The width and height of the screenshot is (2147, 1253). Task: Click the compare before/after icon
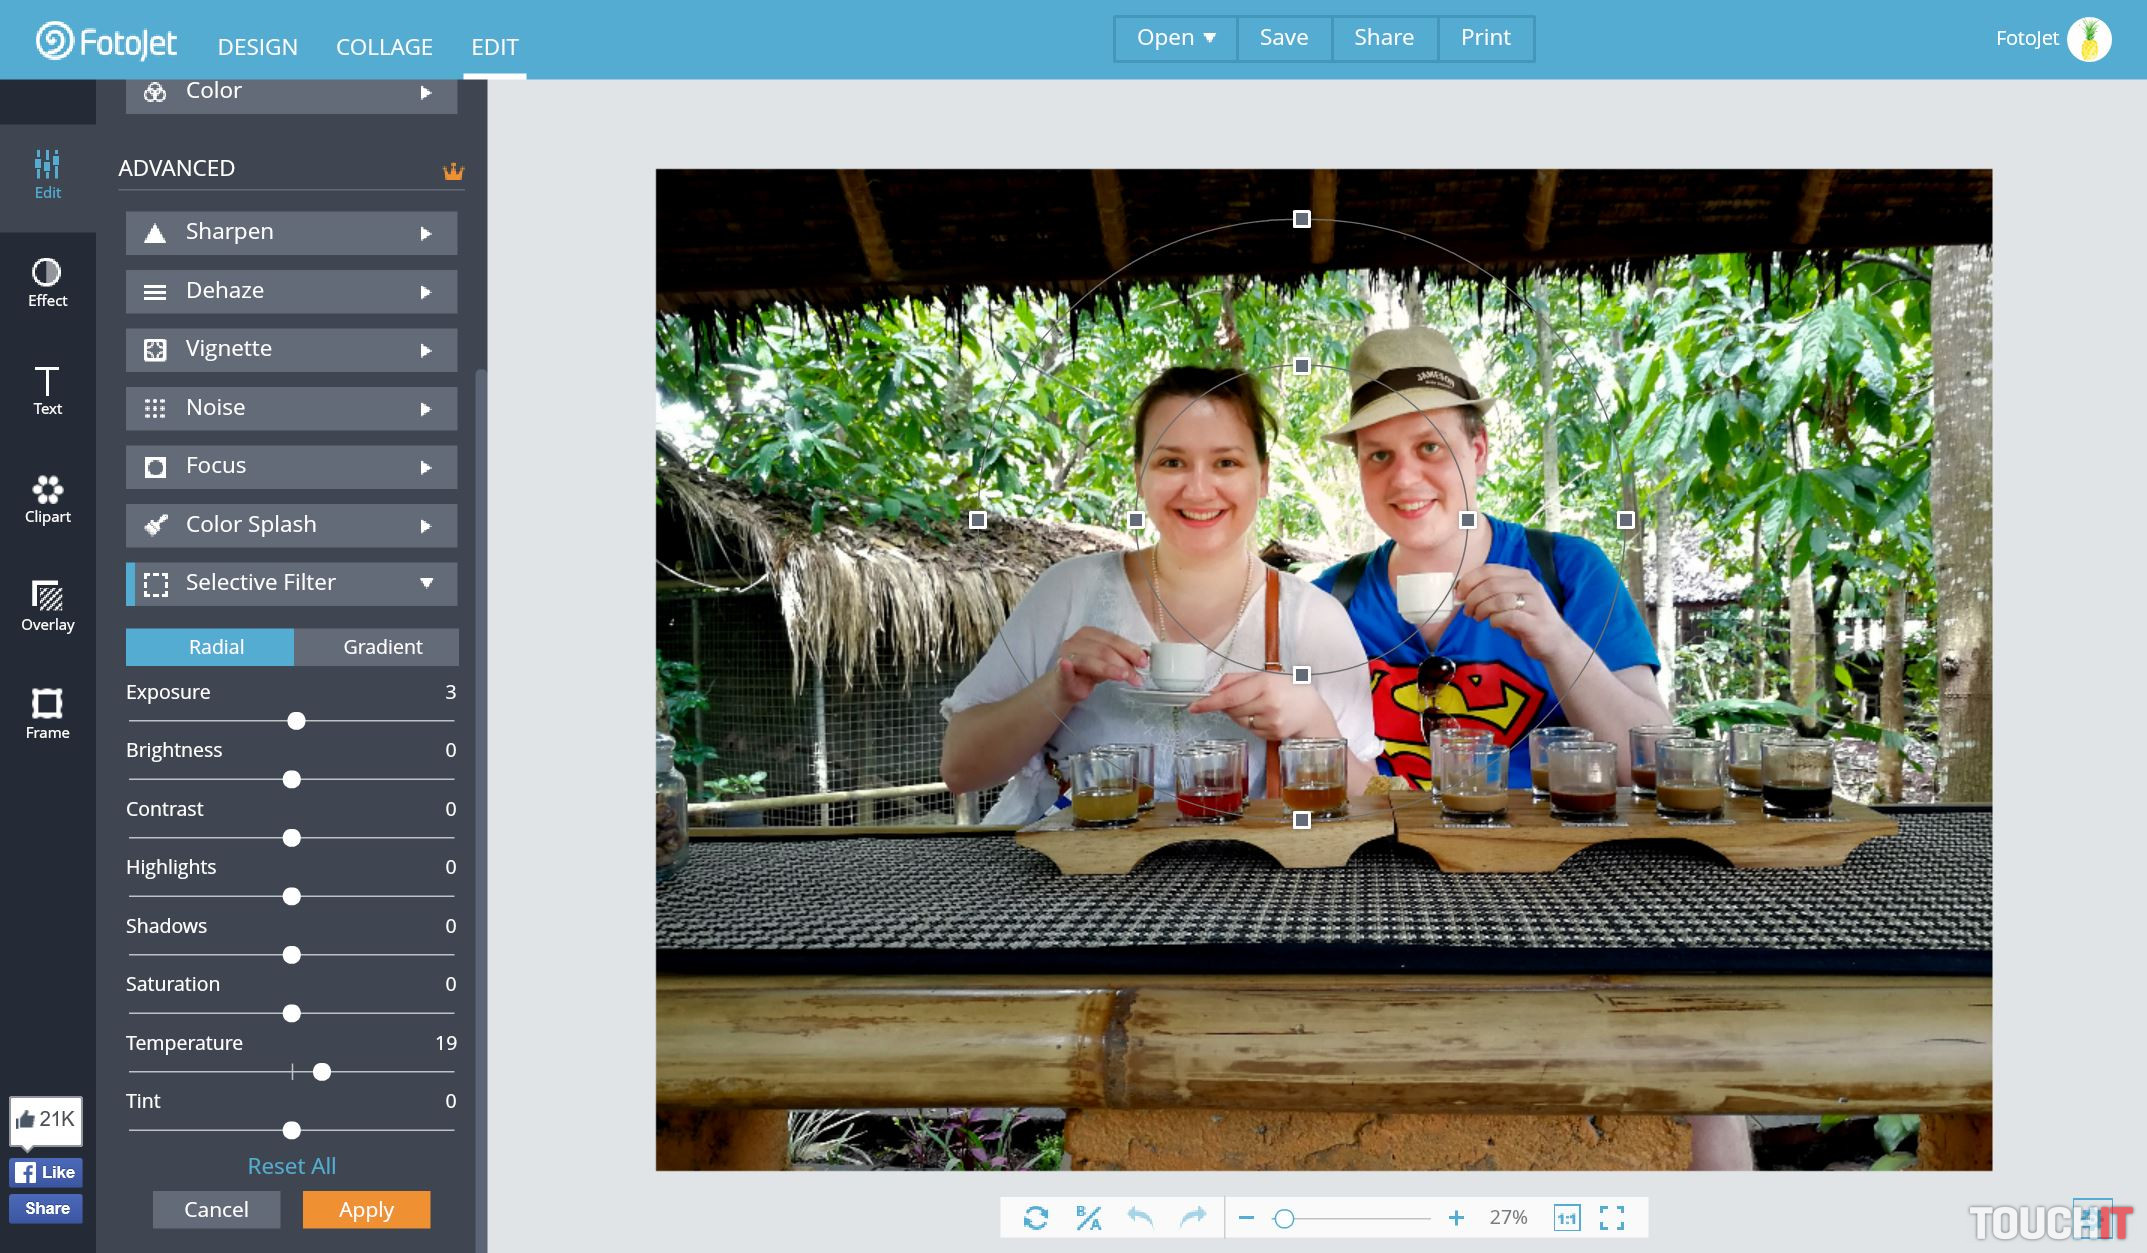point(1088,1217)
